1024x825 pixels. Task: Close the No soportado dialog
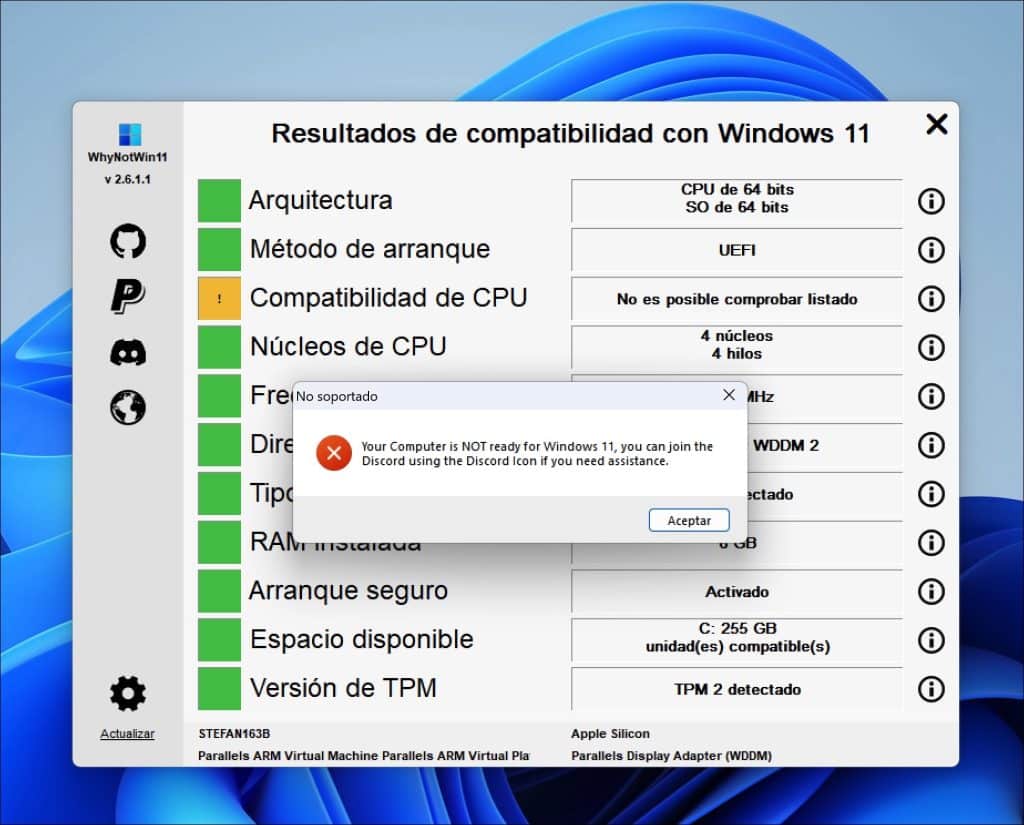[729, 395]
